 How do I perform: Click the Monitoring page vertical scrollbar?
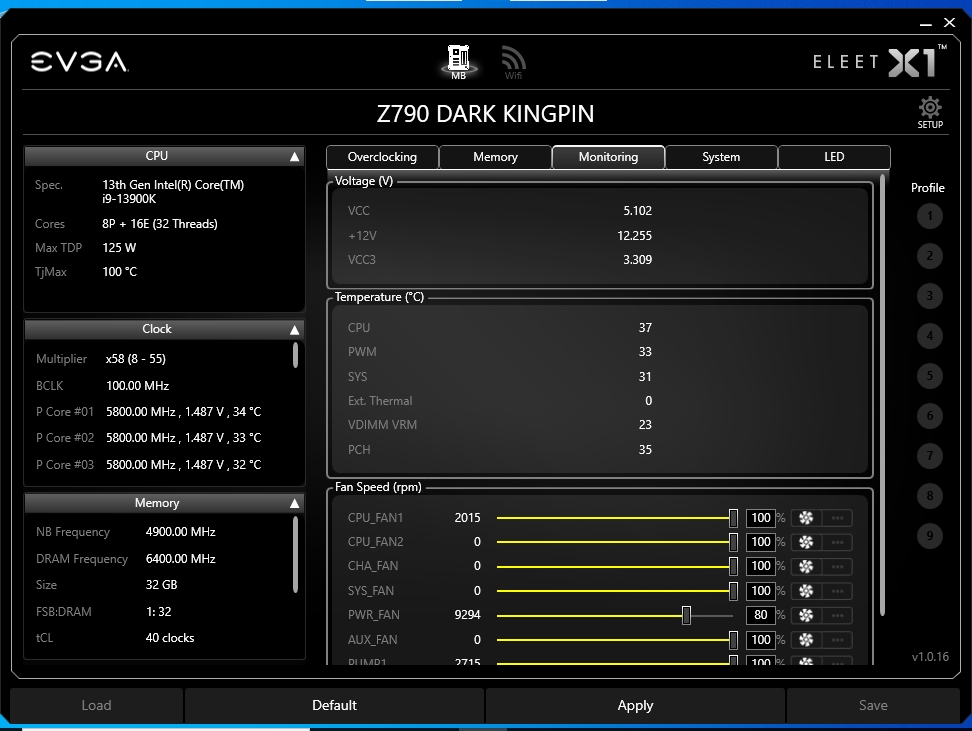(882, 397)
